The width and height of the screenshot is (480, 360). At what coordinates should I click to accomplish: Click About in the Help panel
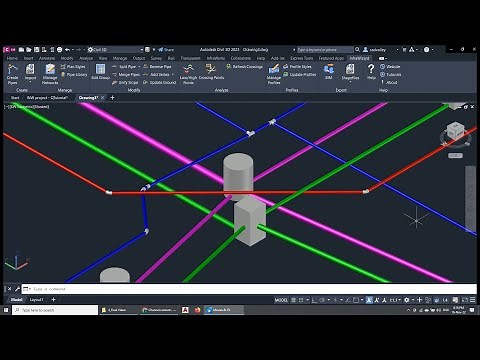[389, 82]
